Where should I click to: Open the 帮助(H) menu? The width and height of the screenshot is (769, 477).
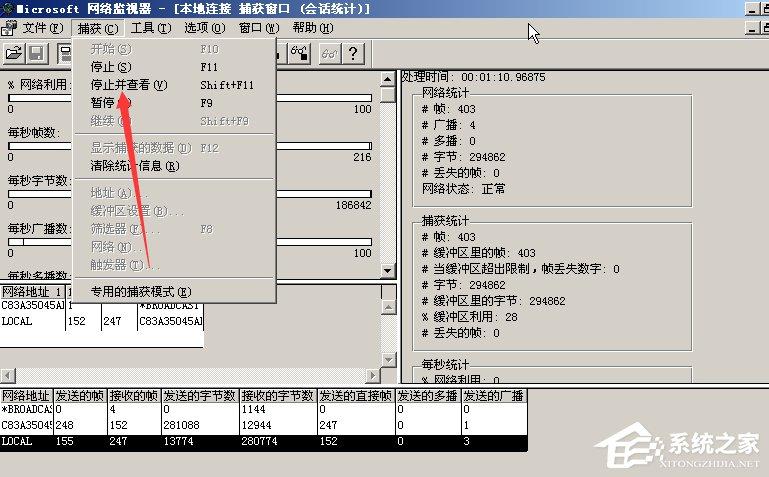313,28
